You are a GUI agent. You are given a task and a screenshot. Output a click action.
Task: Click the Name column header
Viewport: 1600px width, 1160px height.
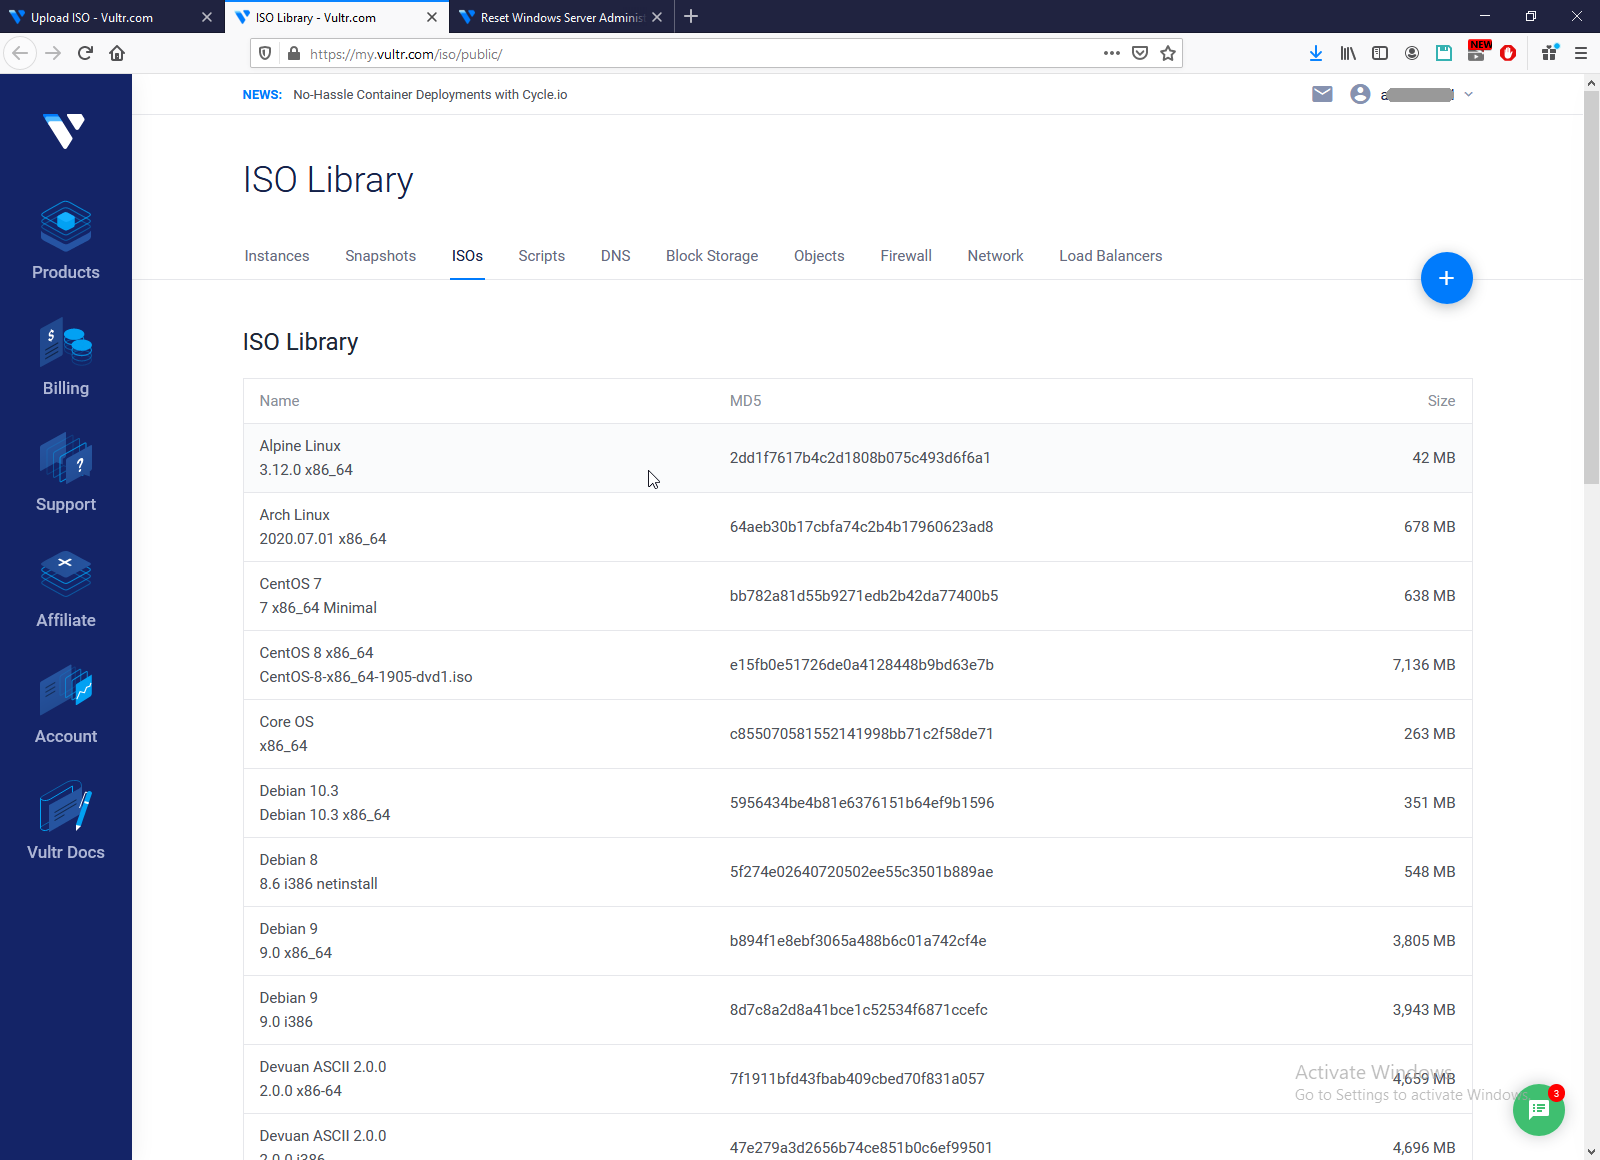pos(279,401)
